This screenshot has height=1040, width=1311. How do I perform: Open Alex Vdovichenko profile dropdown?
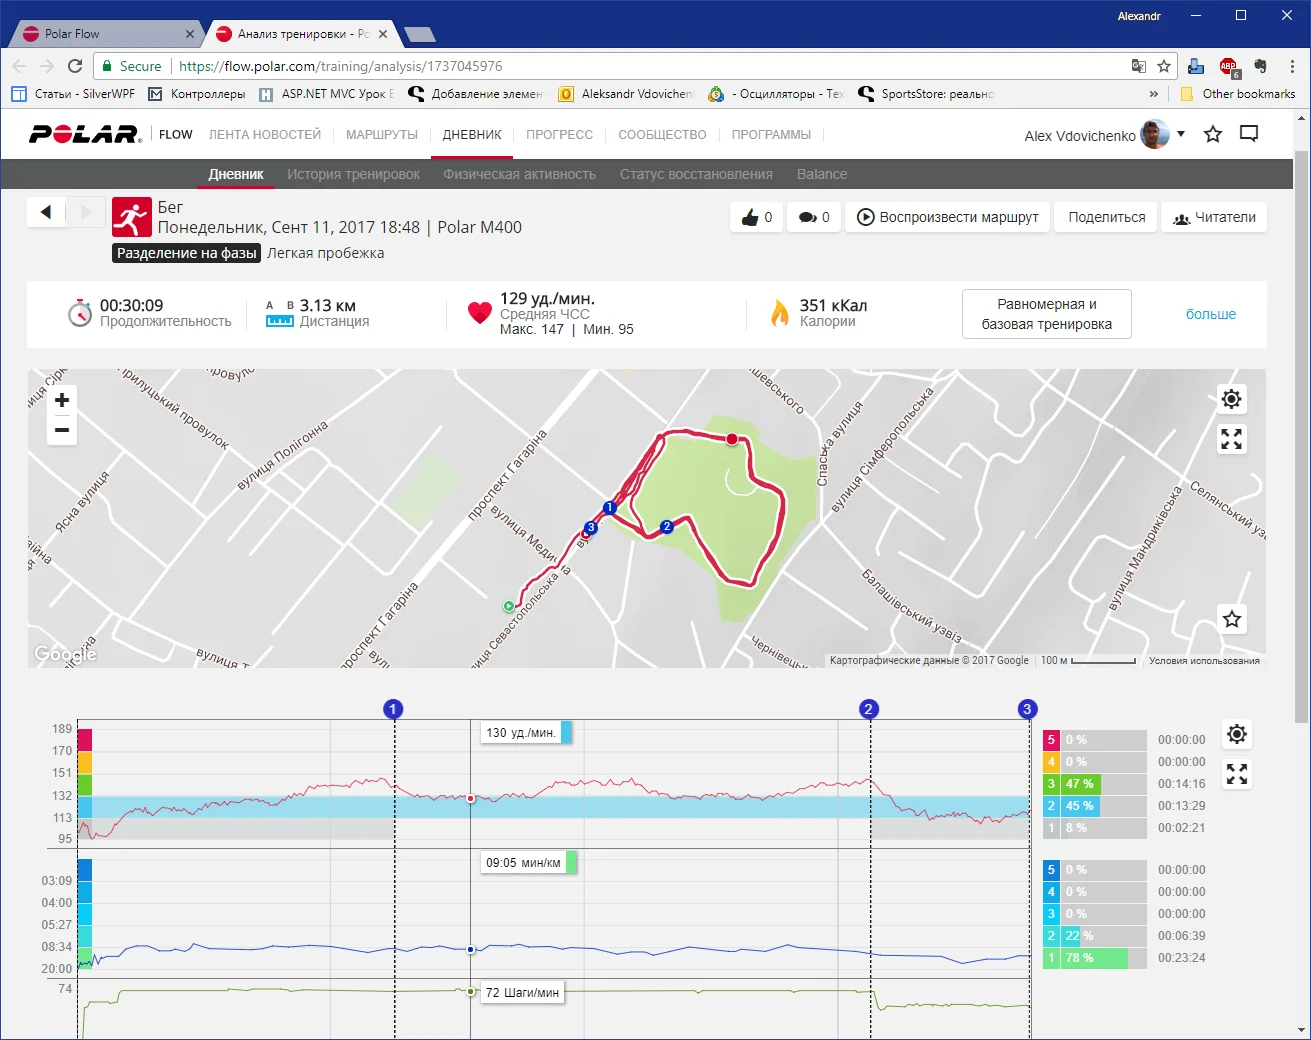click(x=1181, y=134)
